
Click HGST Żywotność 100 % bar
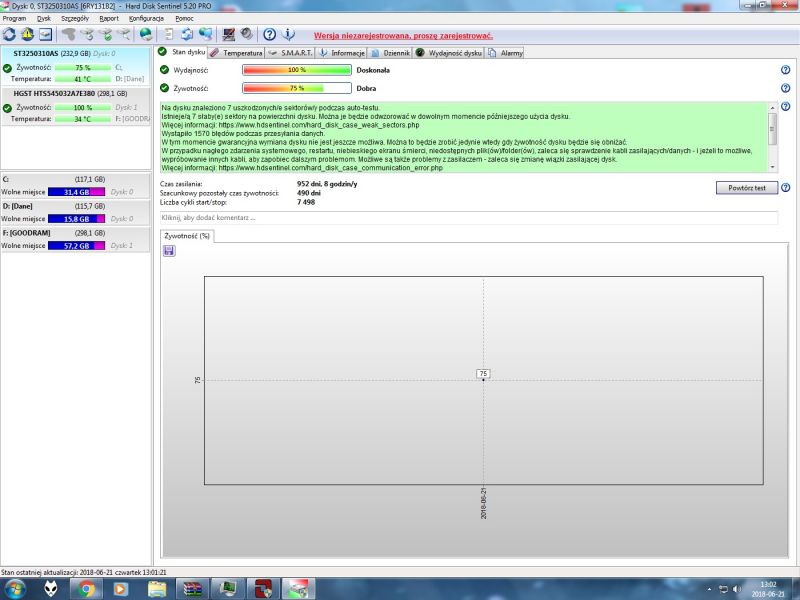click(83, 108)
